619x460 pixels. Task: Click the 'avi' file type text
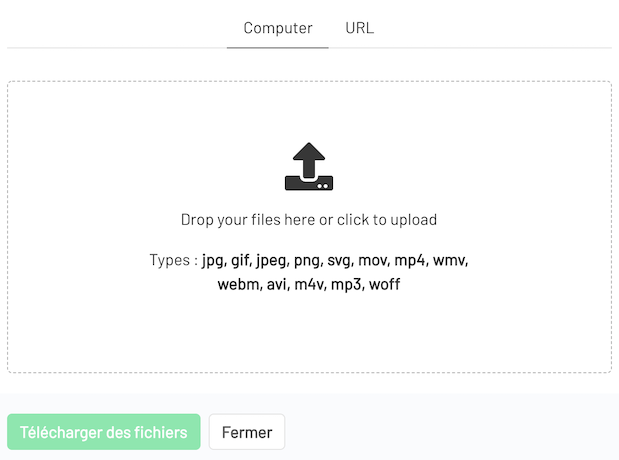pos(276,284)
